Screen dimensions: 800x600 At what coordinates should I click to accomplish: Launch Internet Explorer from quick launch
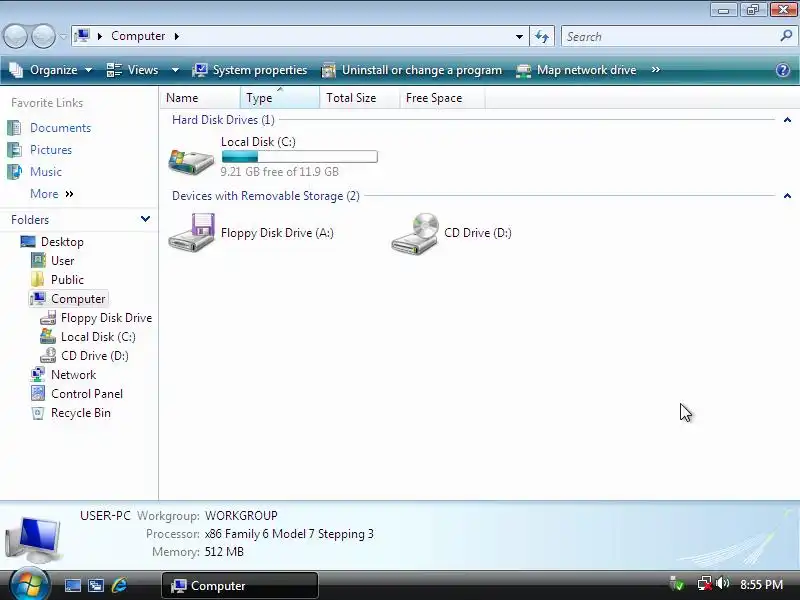pos(119,585)
